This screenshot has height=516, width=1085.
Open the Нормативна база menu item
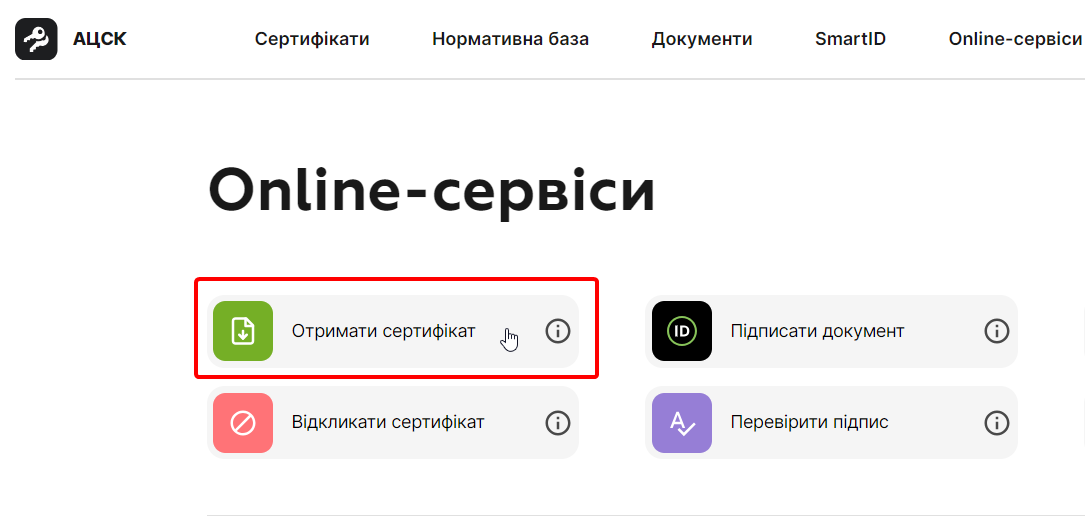(x=510, y=39)
